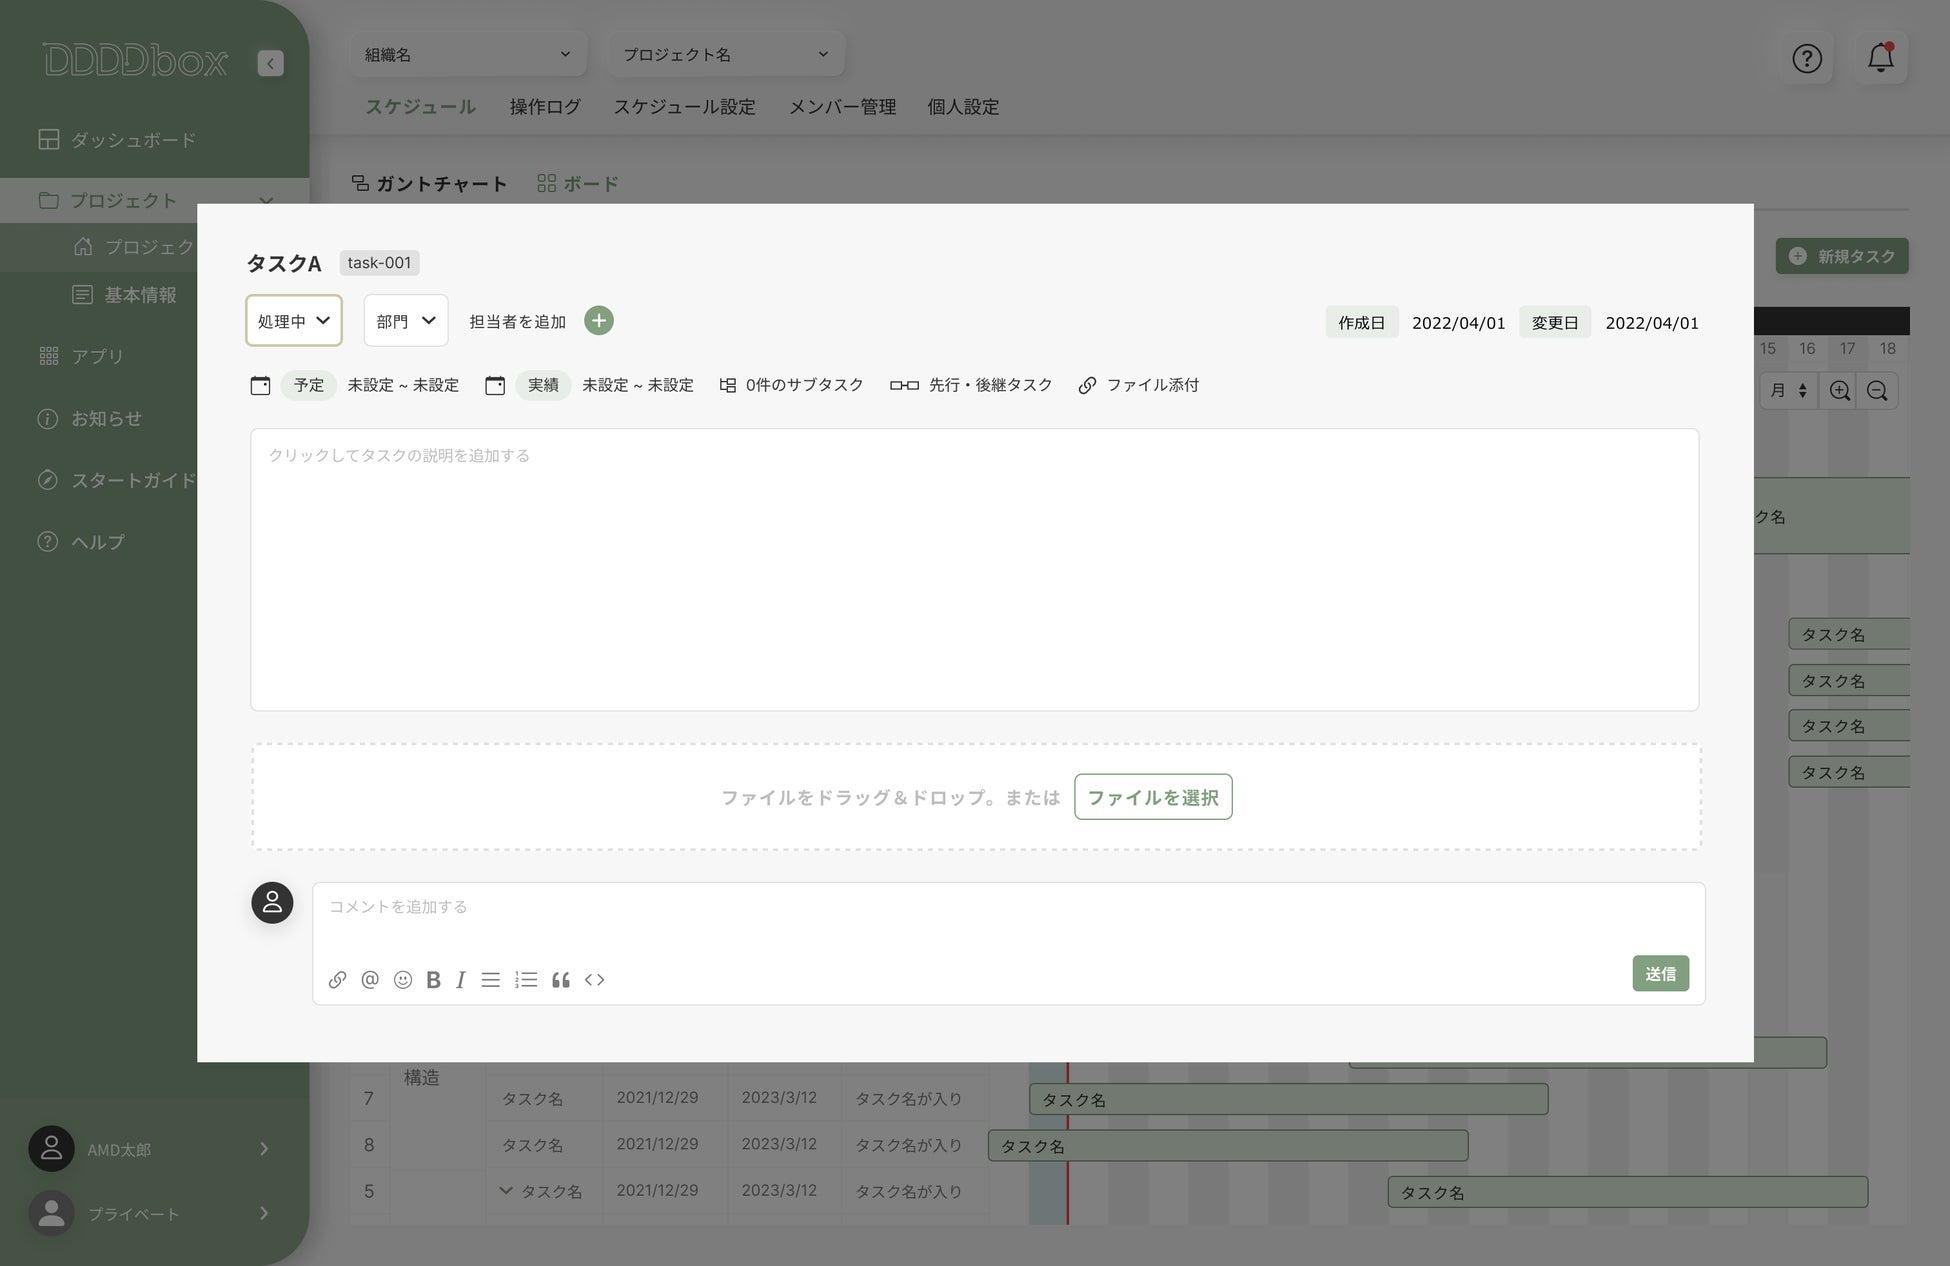Open the notification bell
The image size is (1950, 1266).
1880,58
